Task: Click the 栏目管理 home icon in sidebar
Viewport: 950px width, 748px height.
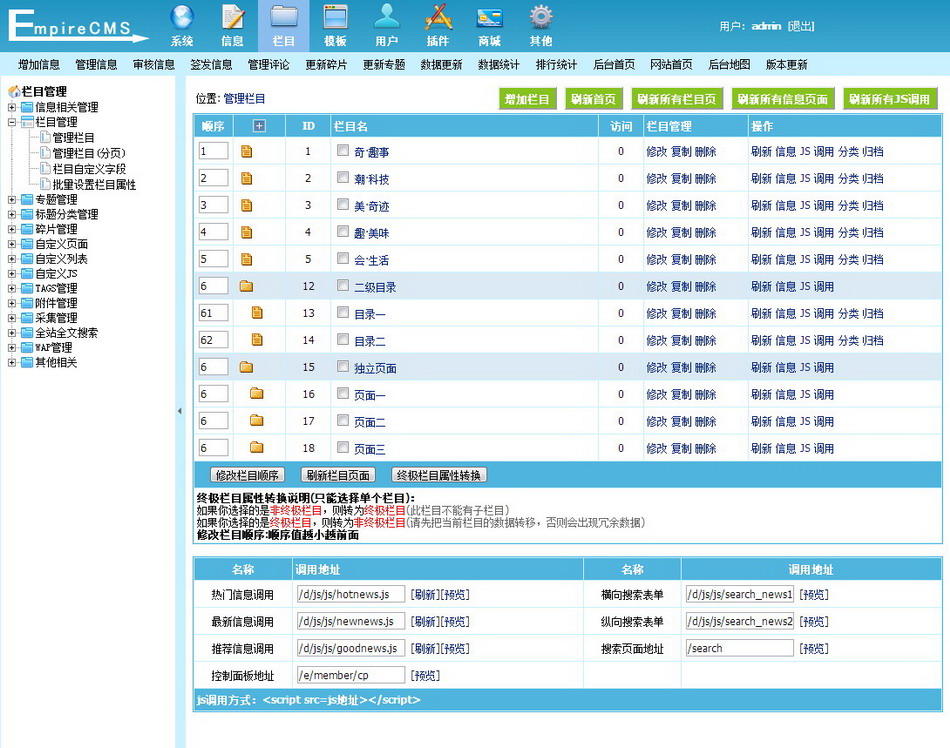Action: pos(14,91)
